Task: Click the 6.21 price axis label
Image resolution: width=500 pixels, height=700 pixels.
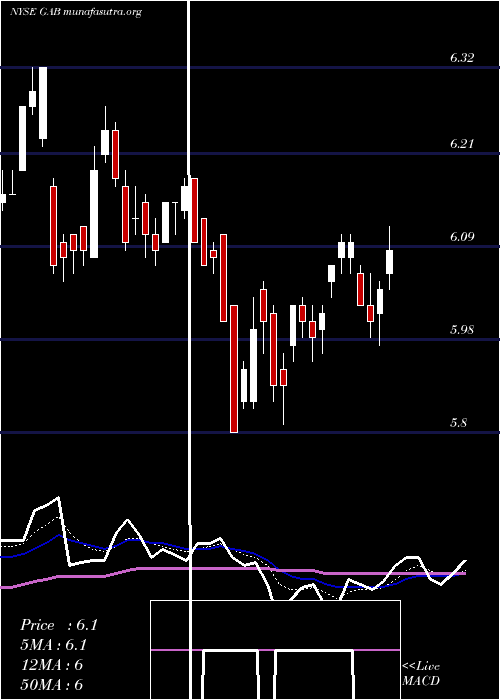Action: [462, 144]
